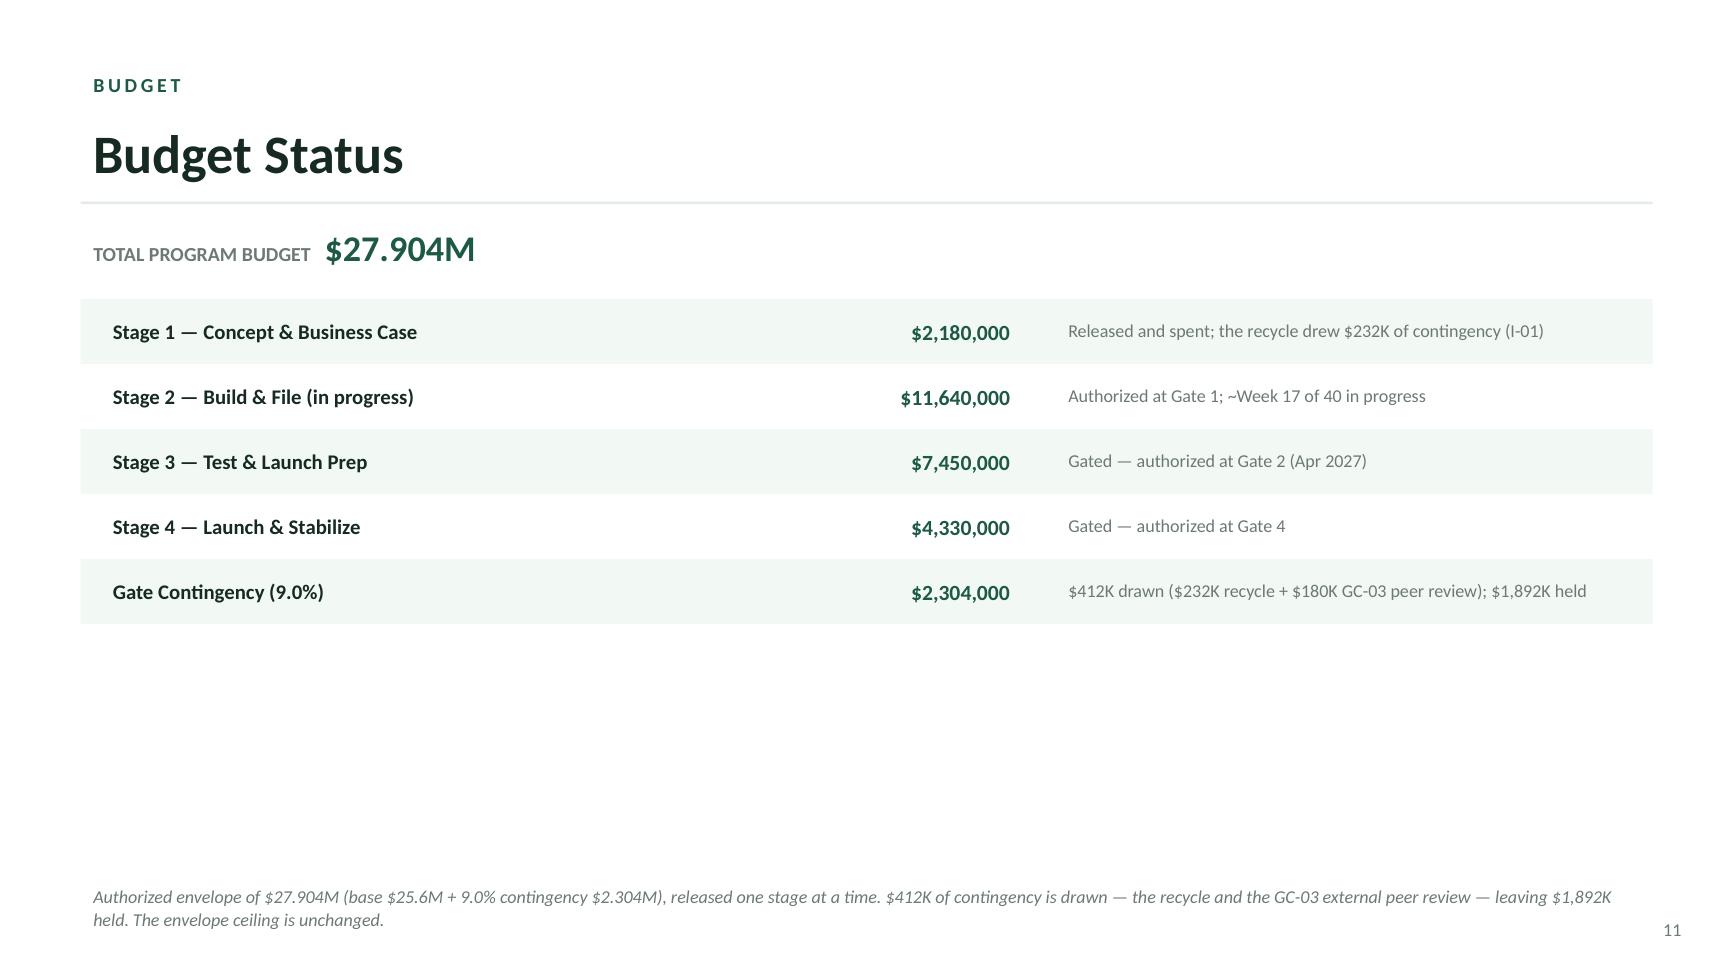1734x975 pixels.
Task: Click the $412K drawn contingency note
Action: coord(1327,591)
